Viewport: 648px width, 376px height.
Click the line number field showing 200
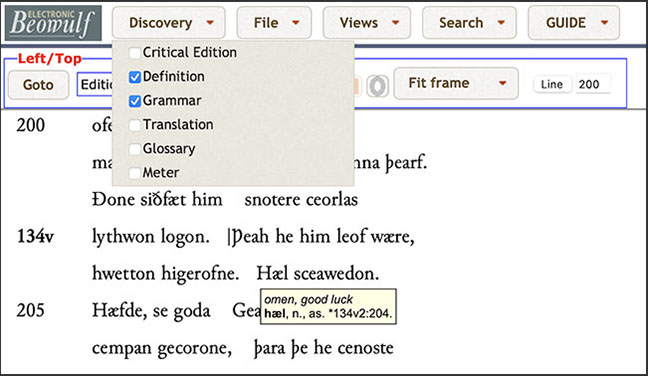tap(593, 84)
